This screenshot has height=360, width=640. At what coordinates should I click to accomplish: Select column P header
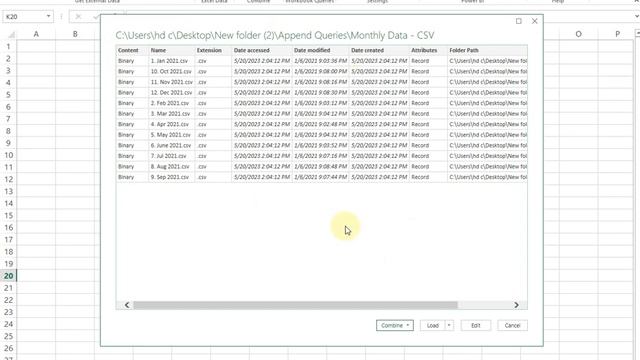point(617,34)
